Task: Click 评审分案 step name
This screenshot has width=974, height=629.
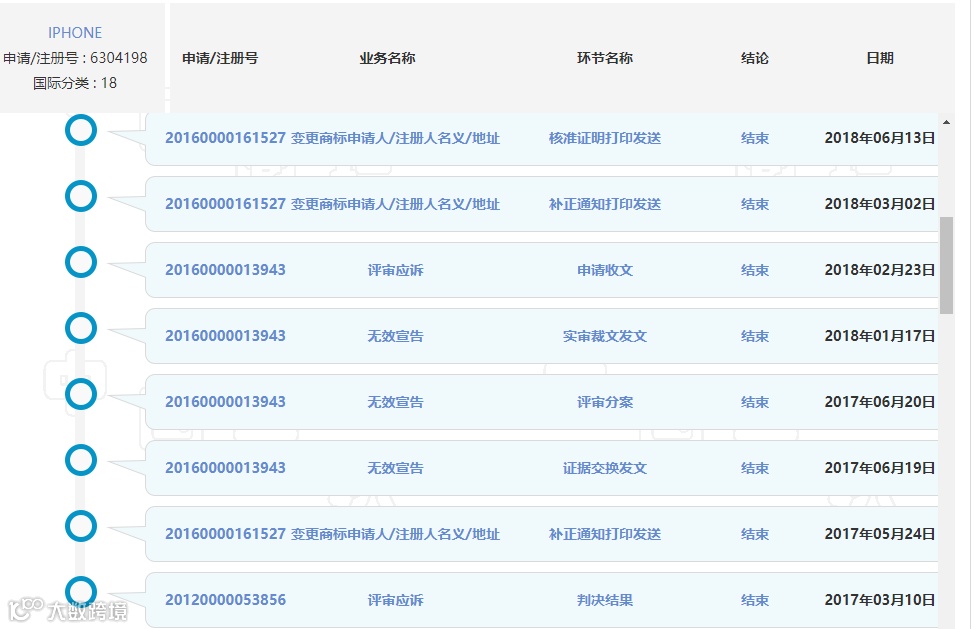Action: [605, 402]
